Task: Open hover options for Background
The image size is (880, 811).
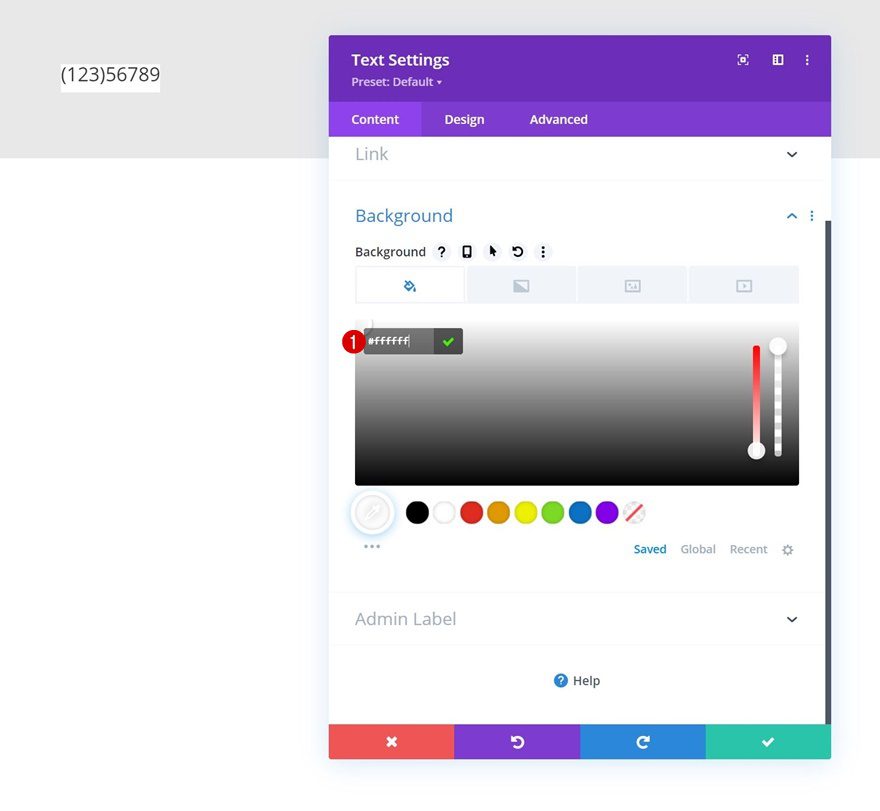Action: (x=492, y=252)
